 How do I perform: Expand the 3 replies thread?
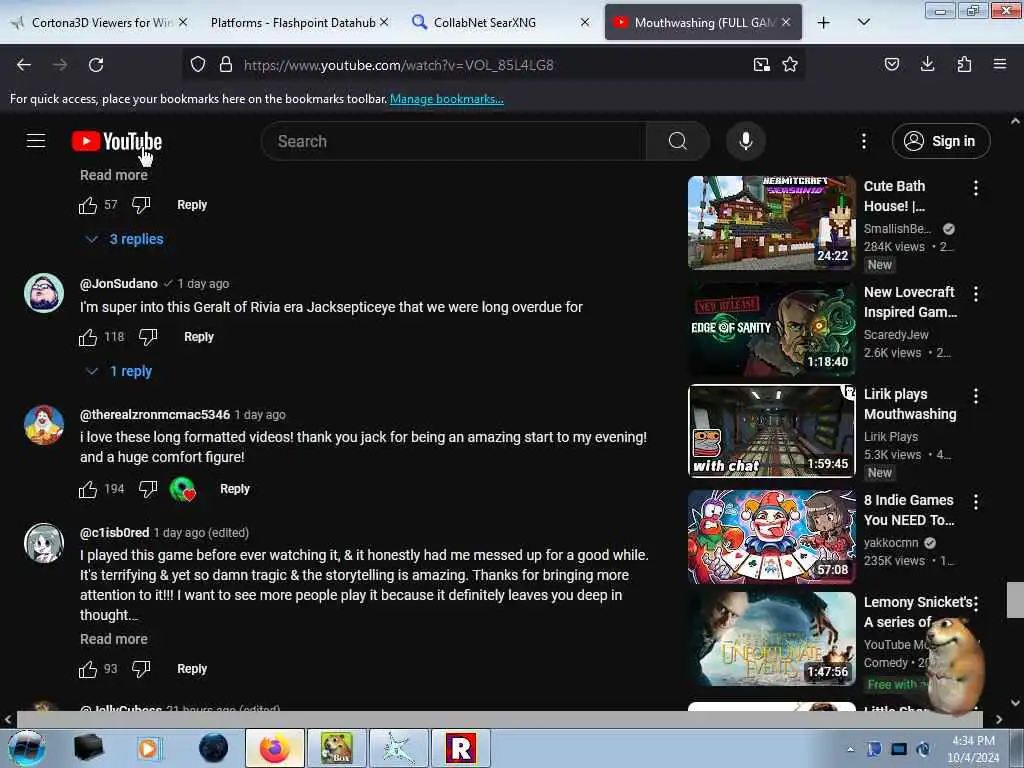tap(125, 240)
